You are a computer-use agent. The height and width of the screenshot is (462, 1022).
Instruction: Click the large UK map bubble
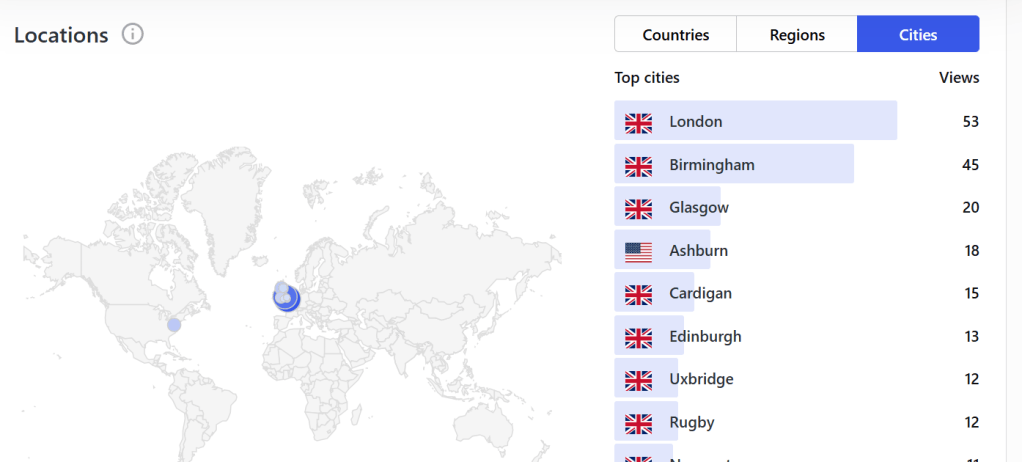click(x=287, y=298)
